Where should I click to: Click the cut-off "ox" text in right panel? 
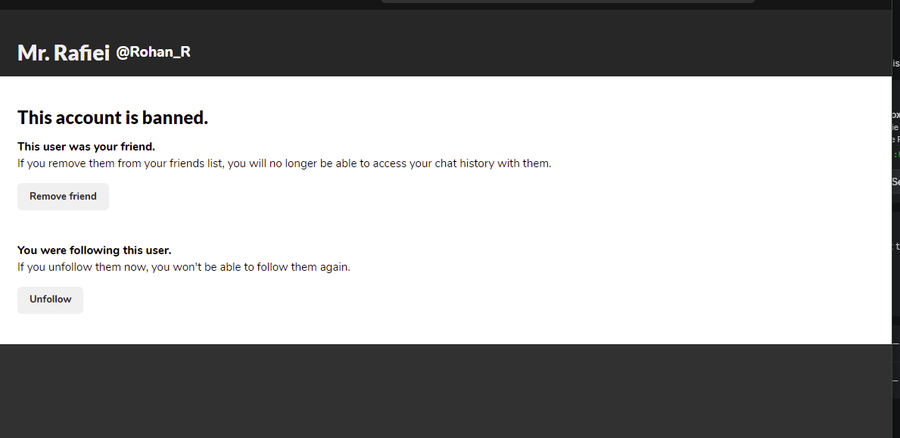[895, 115]
